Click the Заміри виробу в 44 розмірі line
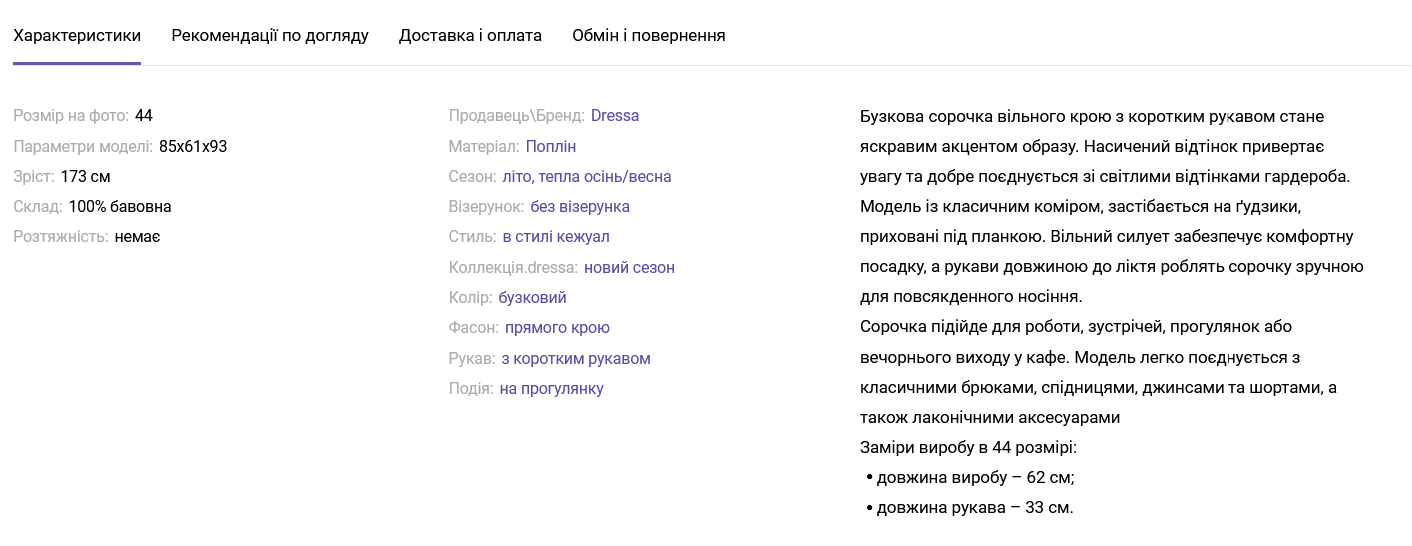The image size is (1412, 546). pyautogui.click(x=968, y=447)
